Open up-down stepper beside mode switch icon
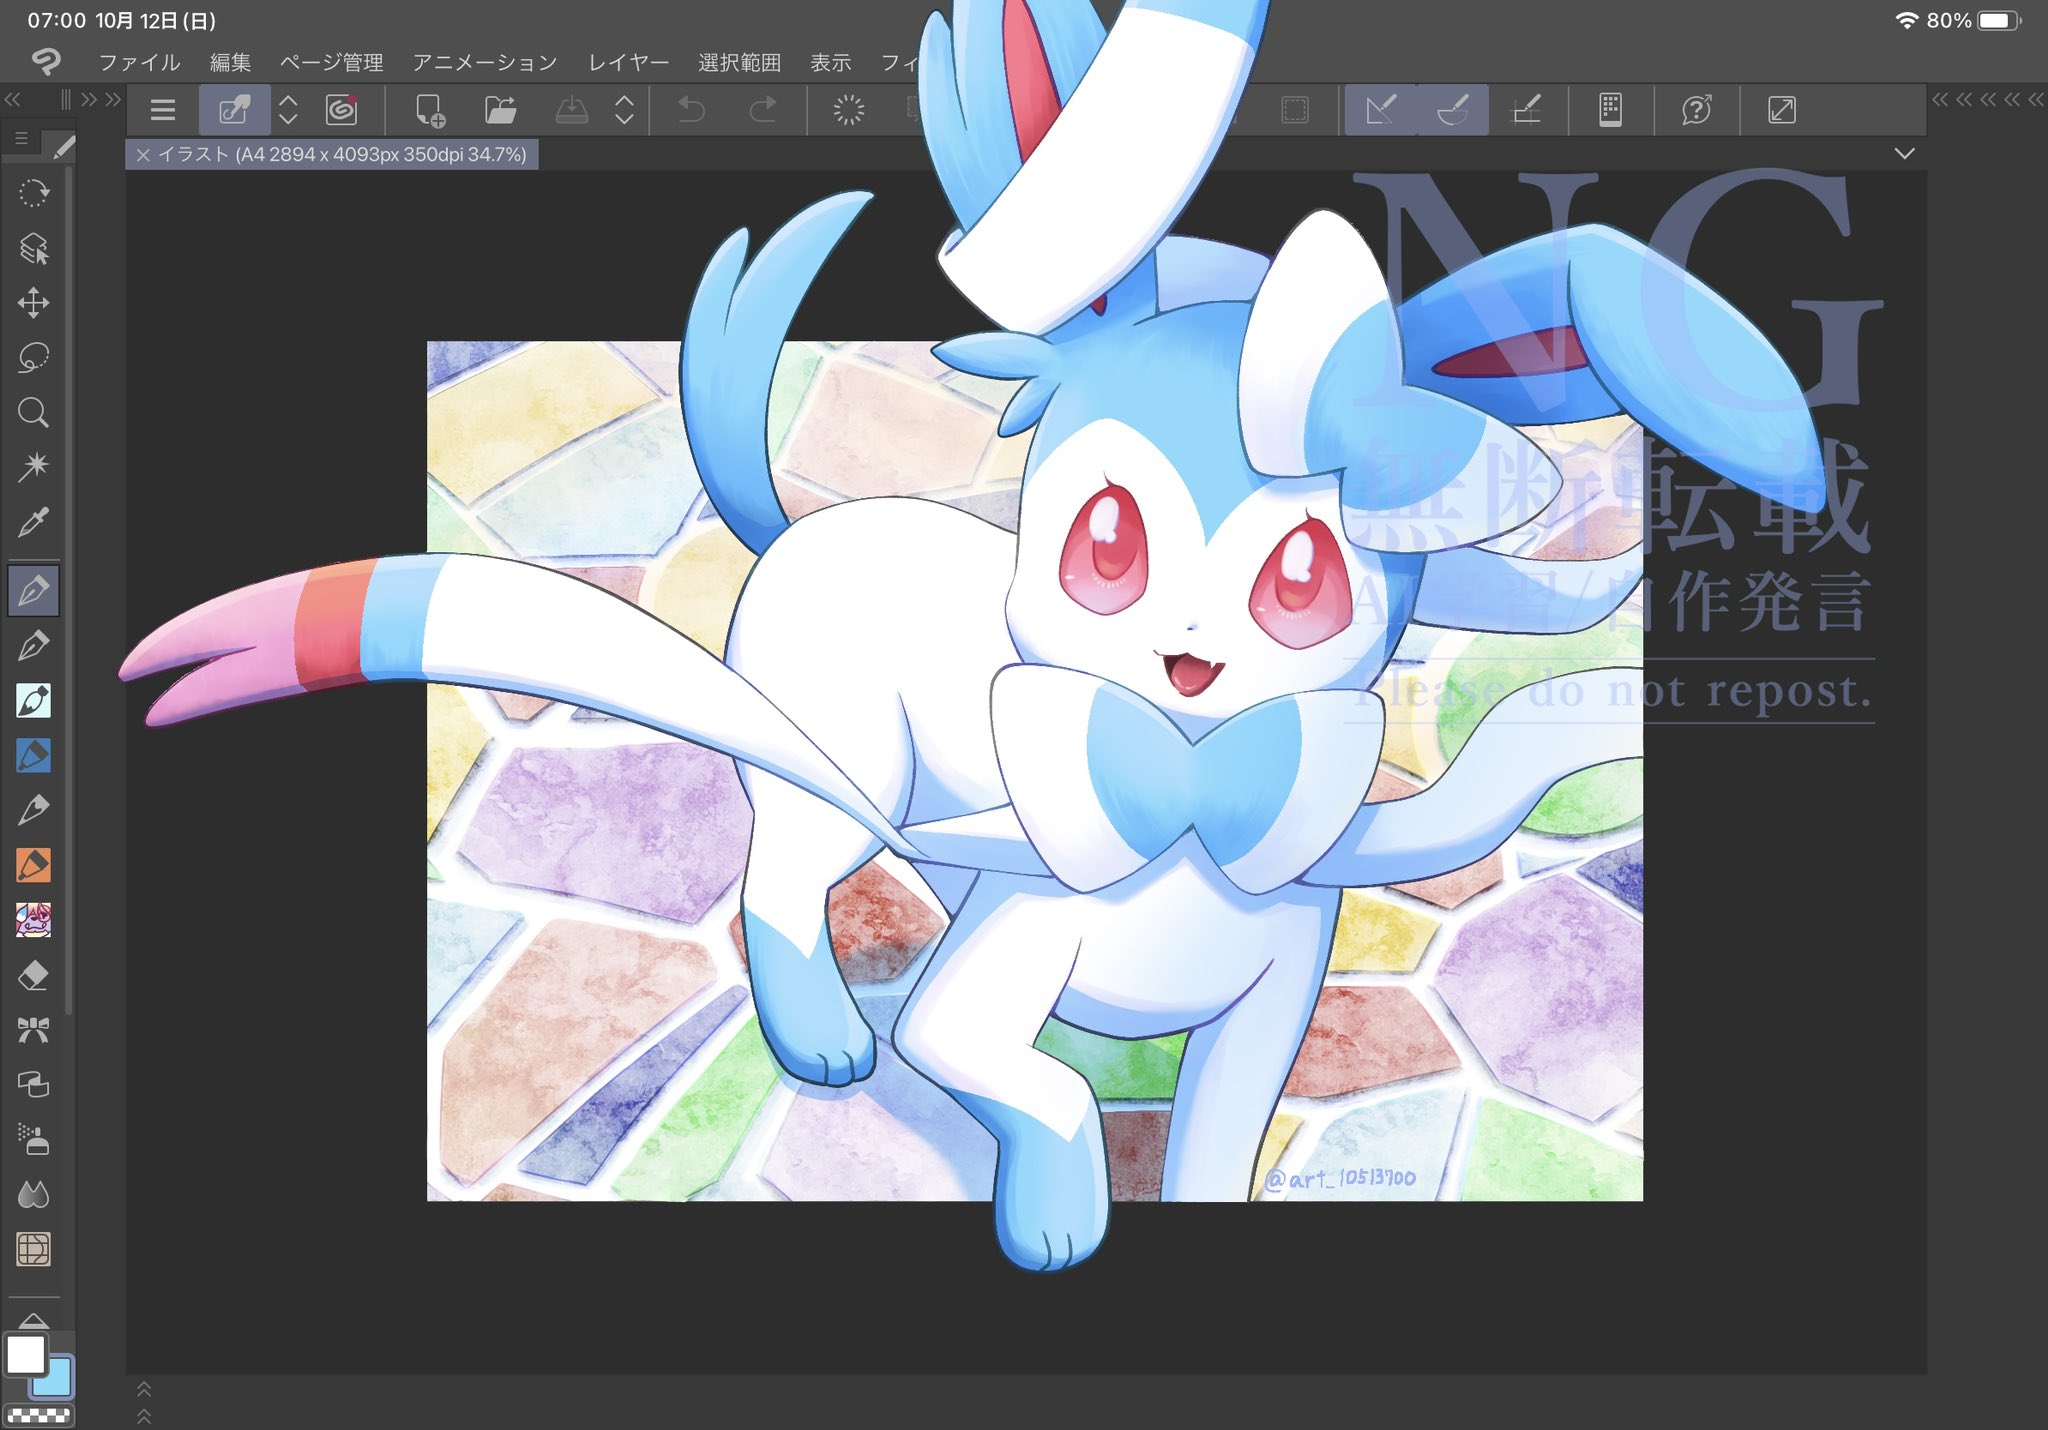The width and height of the screenshot is (2048, 1430). [x=288, y=110]
